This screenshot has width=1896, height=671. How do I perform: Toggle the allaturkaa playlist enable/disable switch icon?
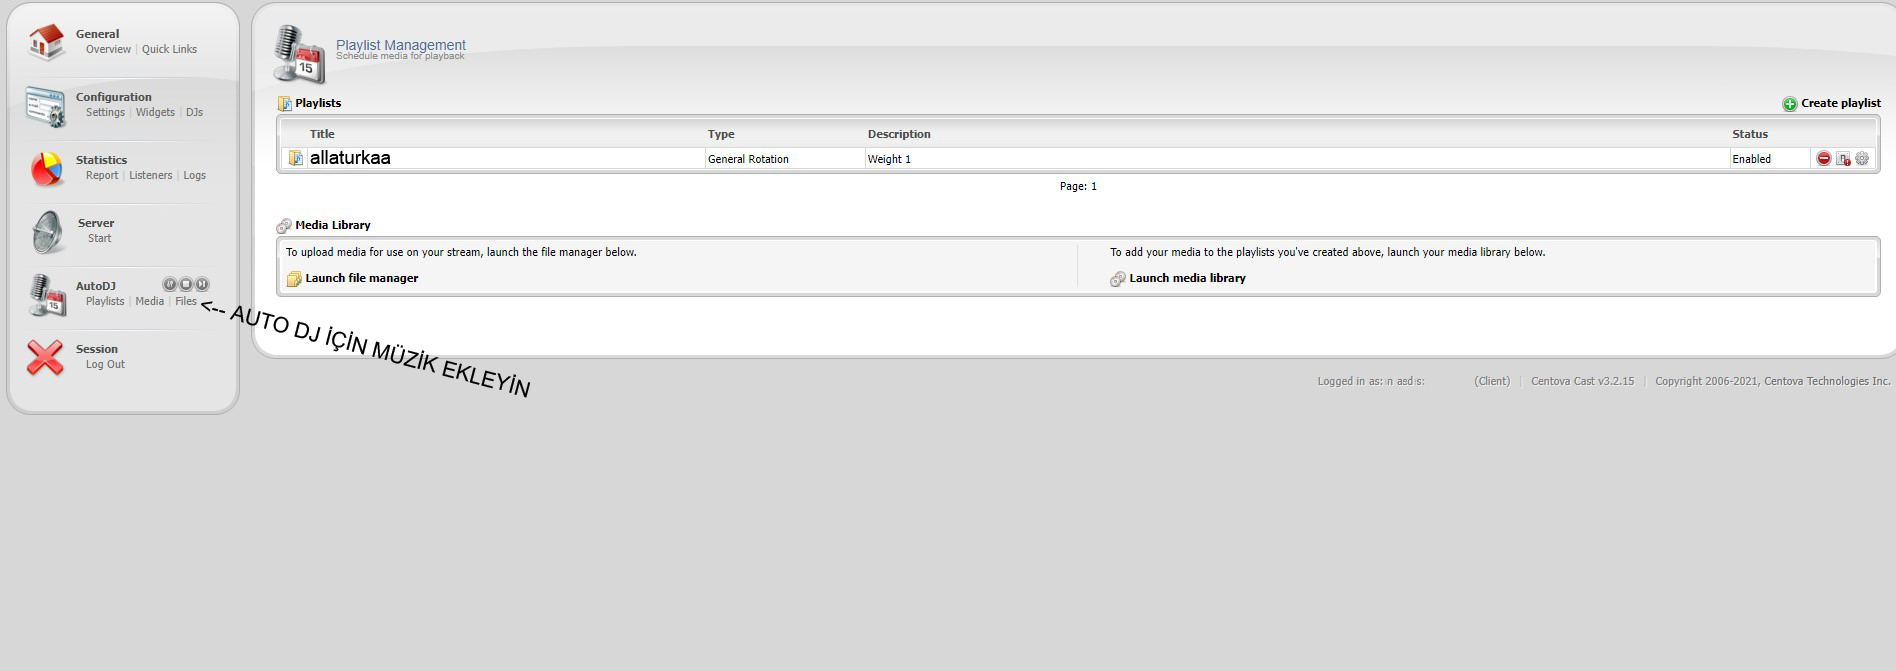tap(1843, 159)
